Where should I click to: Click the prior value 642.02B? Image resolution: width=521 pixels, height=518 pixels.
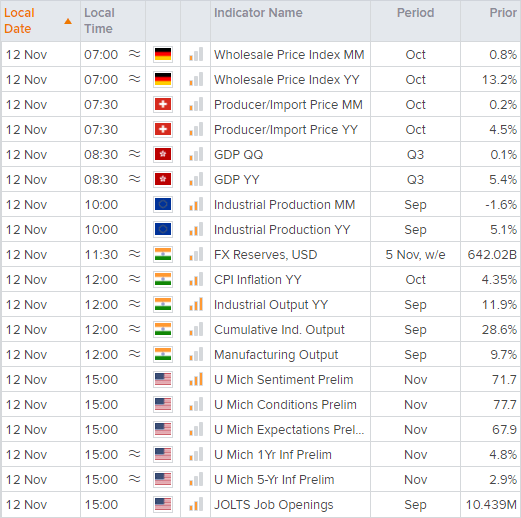492,254
